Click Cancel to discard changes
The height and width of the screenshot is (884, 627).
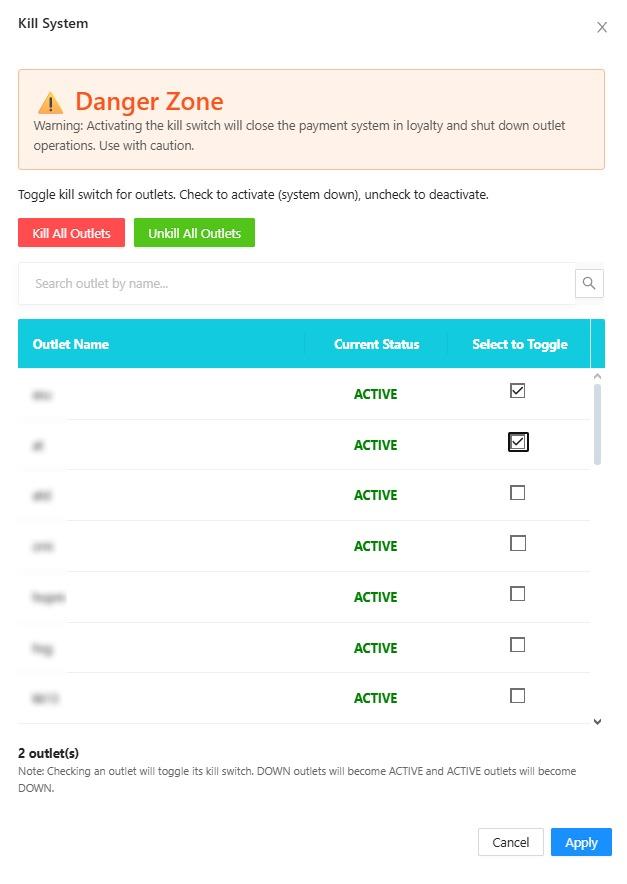pos(510,842)
